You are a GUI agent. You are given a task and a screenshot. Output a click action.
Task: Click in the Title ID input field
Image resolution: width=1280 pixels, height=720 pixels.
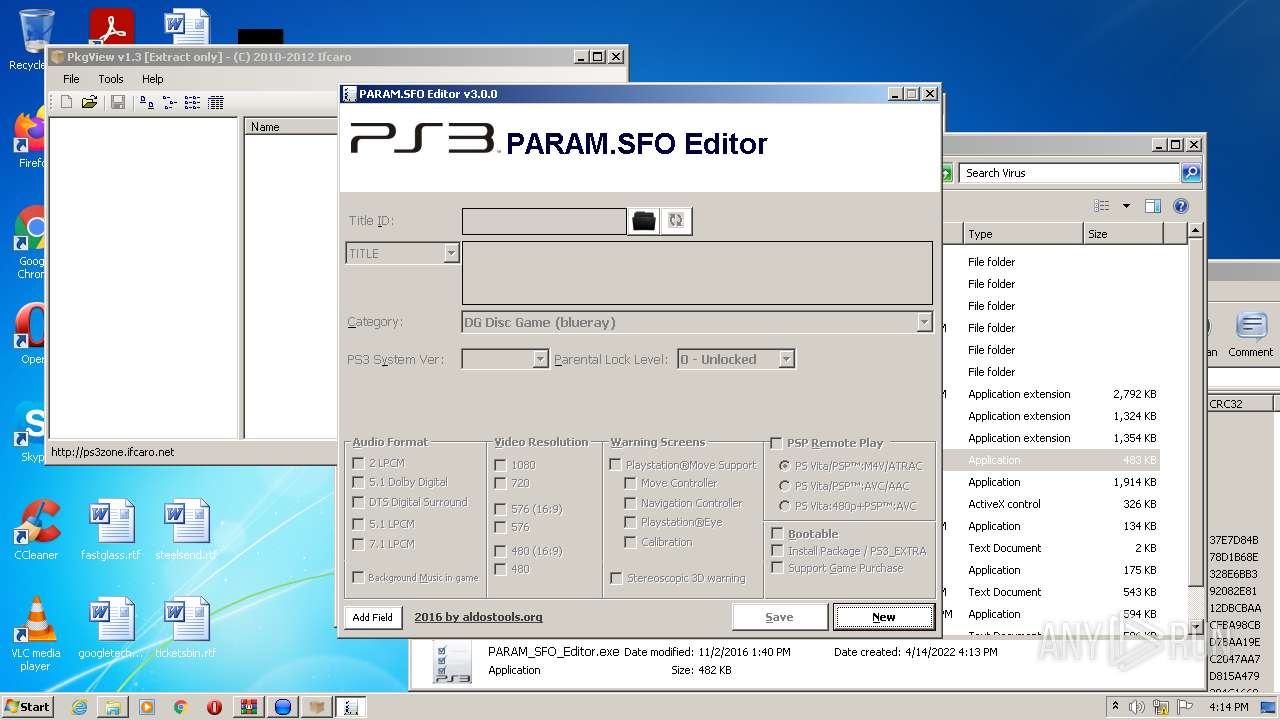[x=544, y=221]
